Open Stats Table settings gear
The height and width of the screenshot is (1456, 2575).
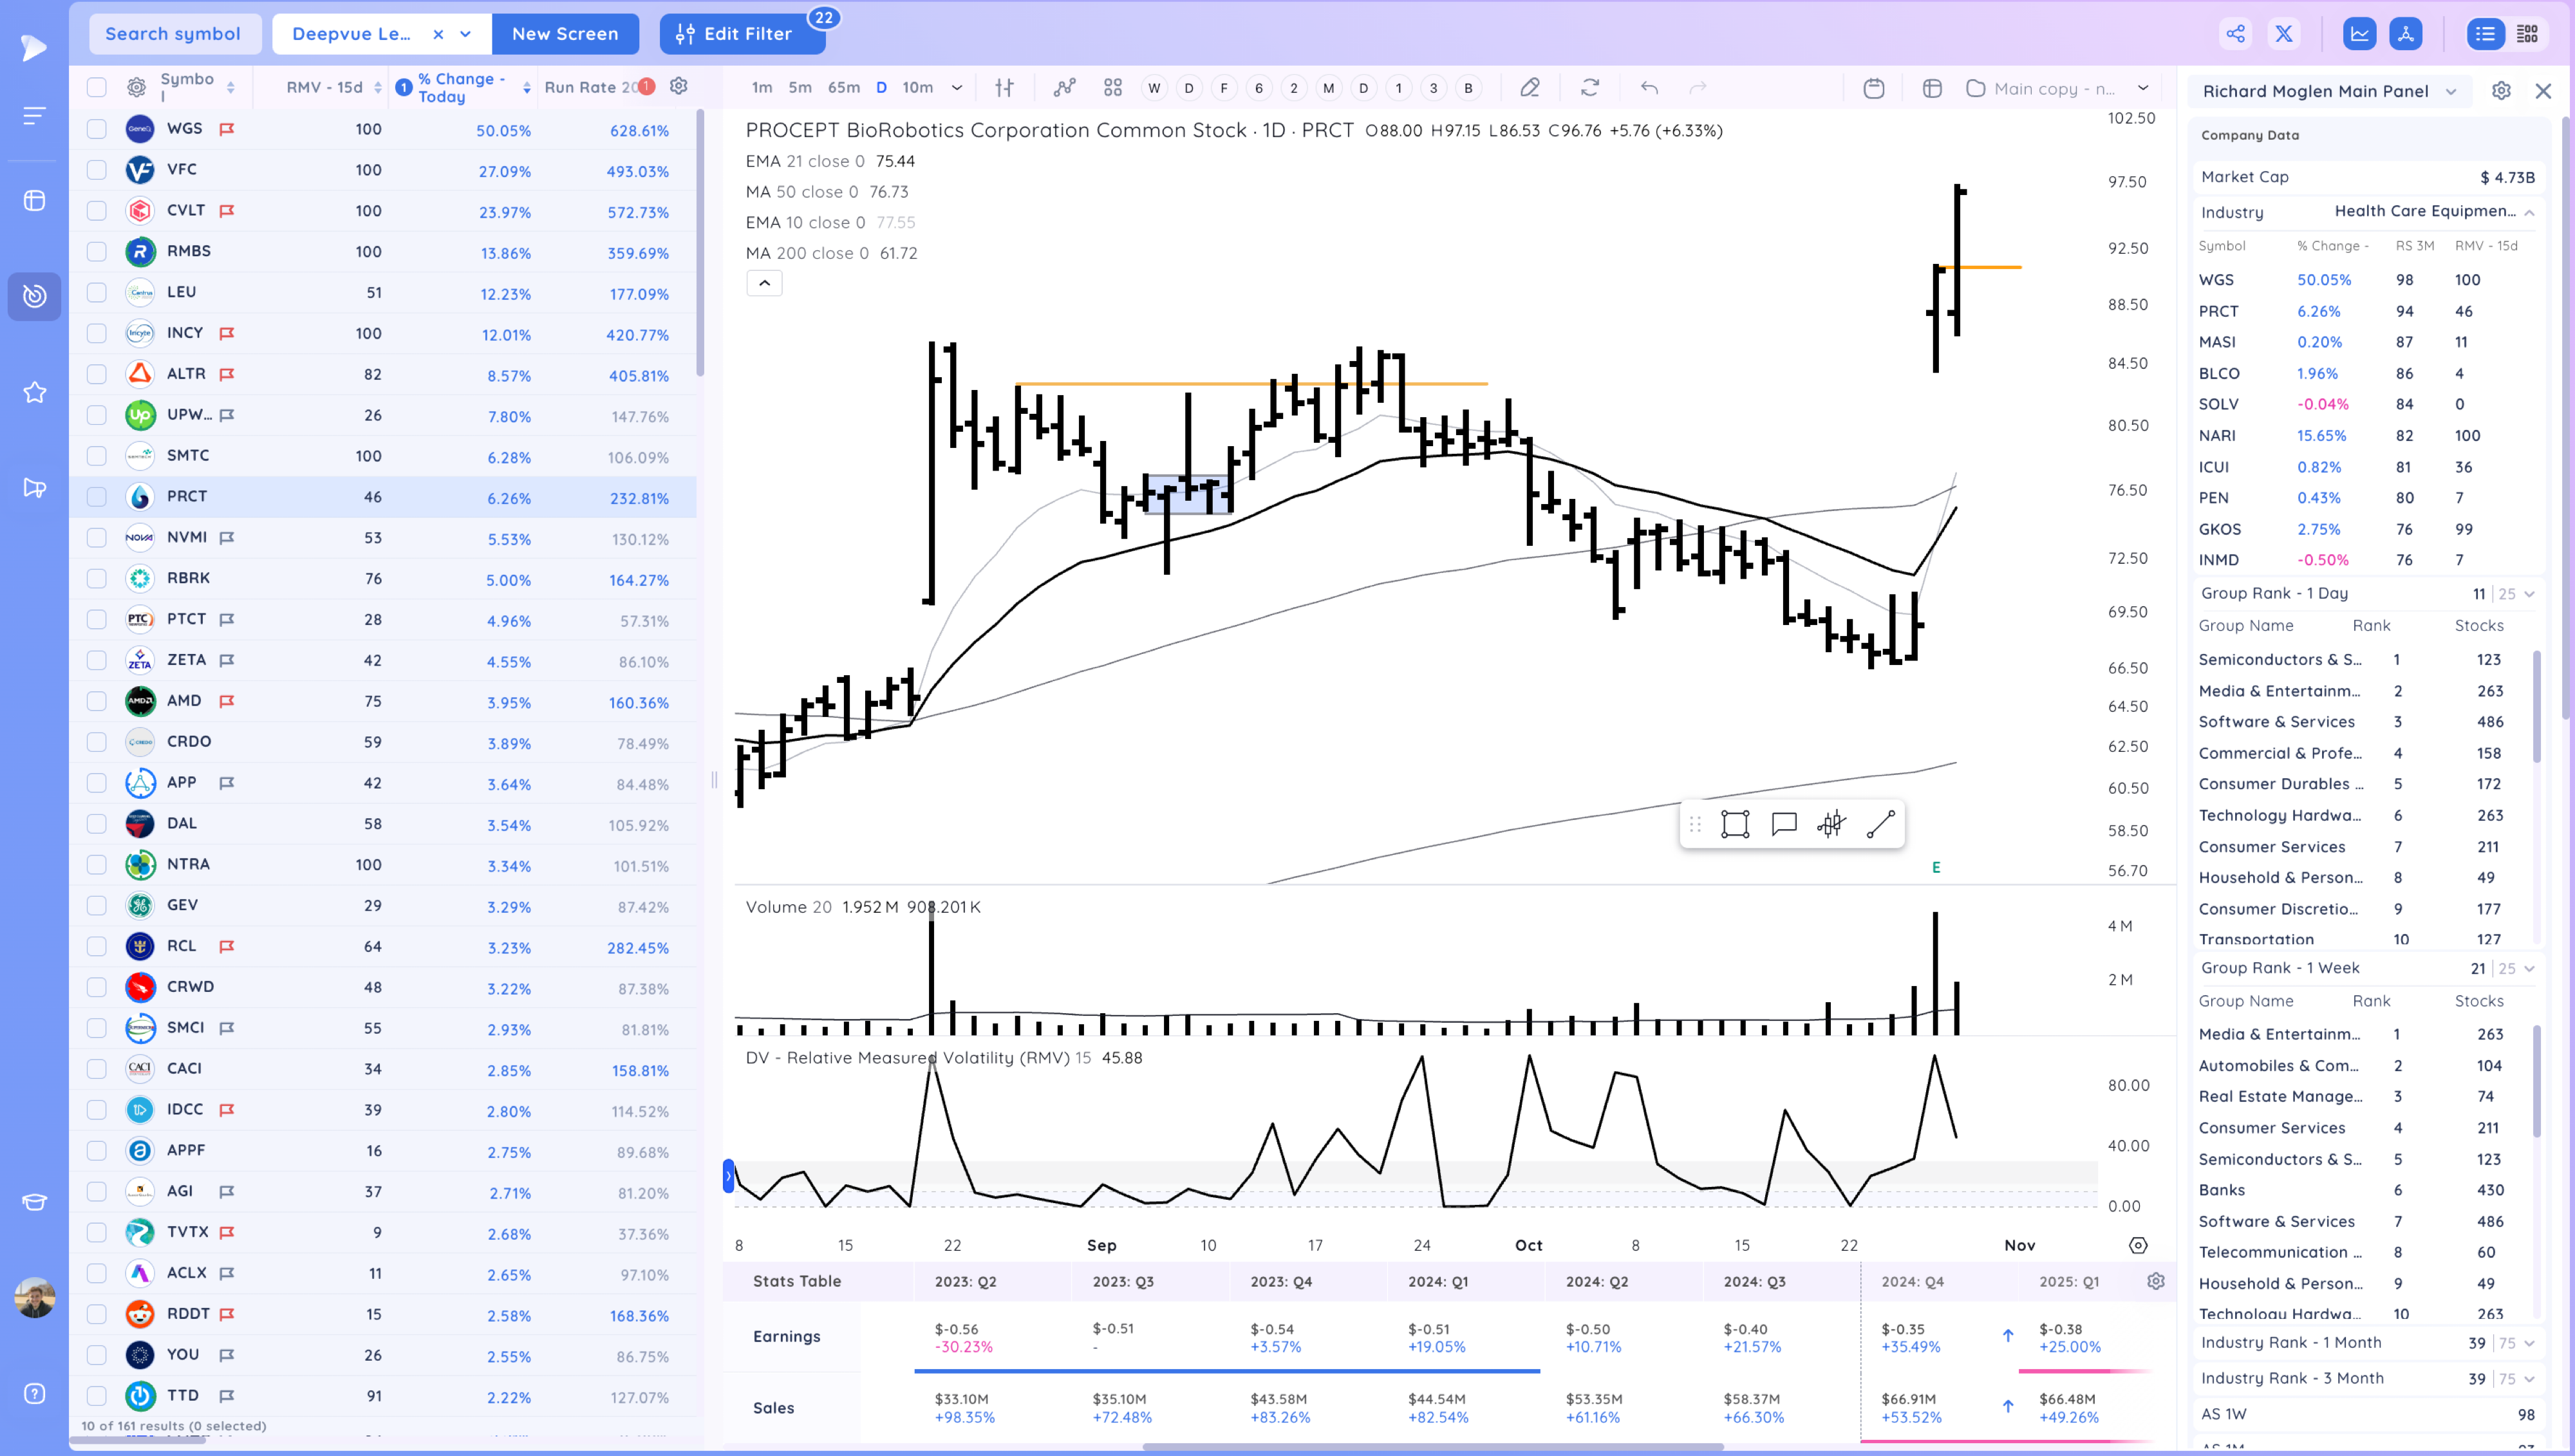[2156, 1281]
